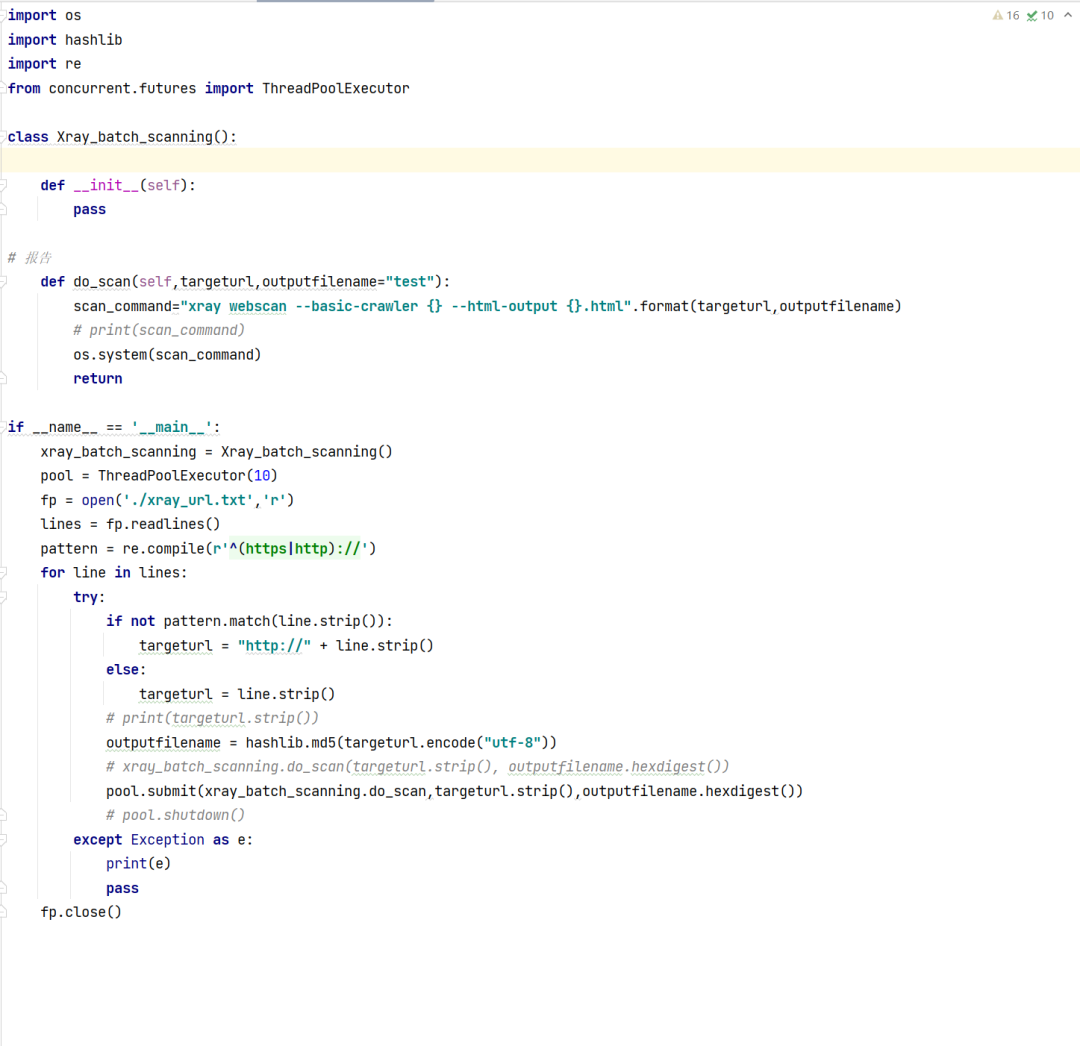The height and width of the screenshot is (1046, 1080).
Task: Collapse the imports fold marker at import os
Action: [x=3, y=15]
